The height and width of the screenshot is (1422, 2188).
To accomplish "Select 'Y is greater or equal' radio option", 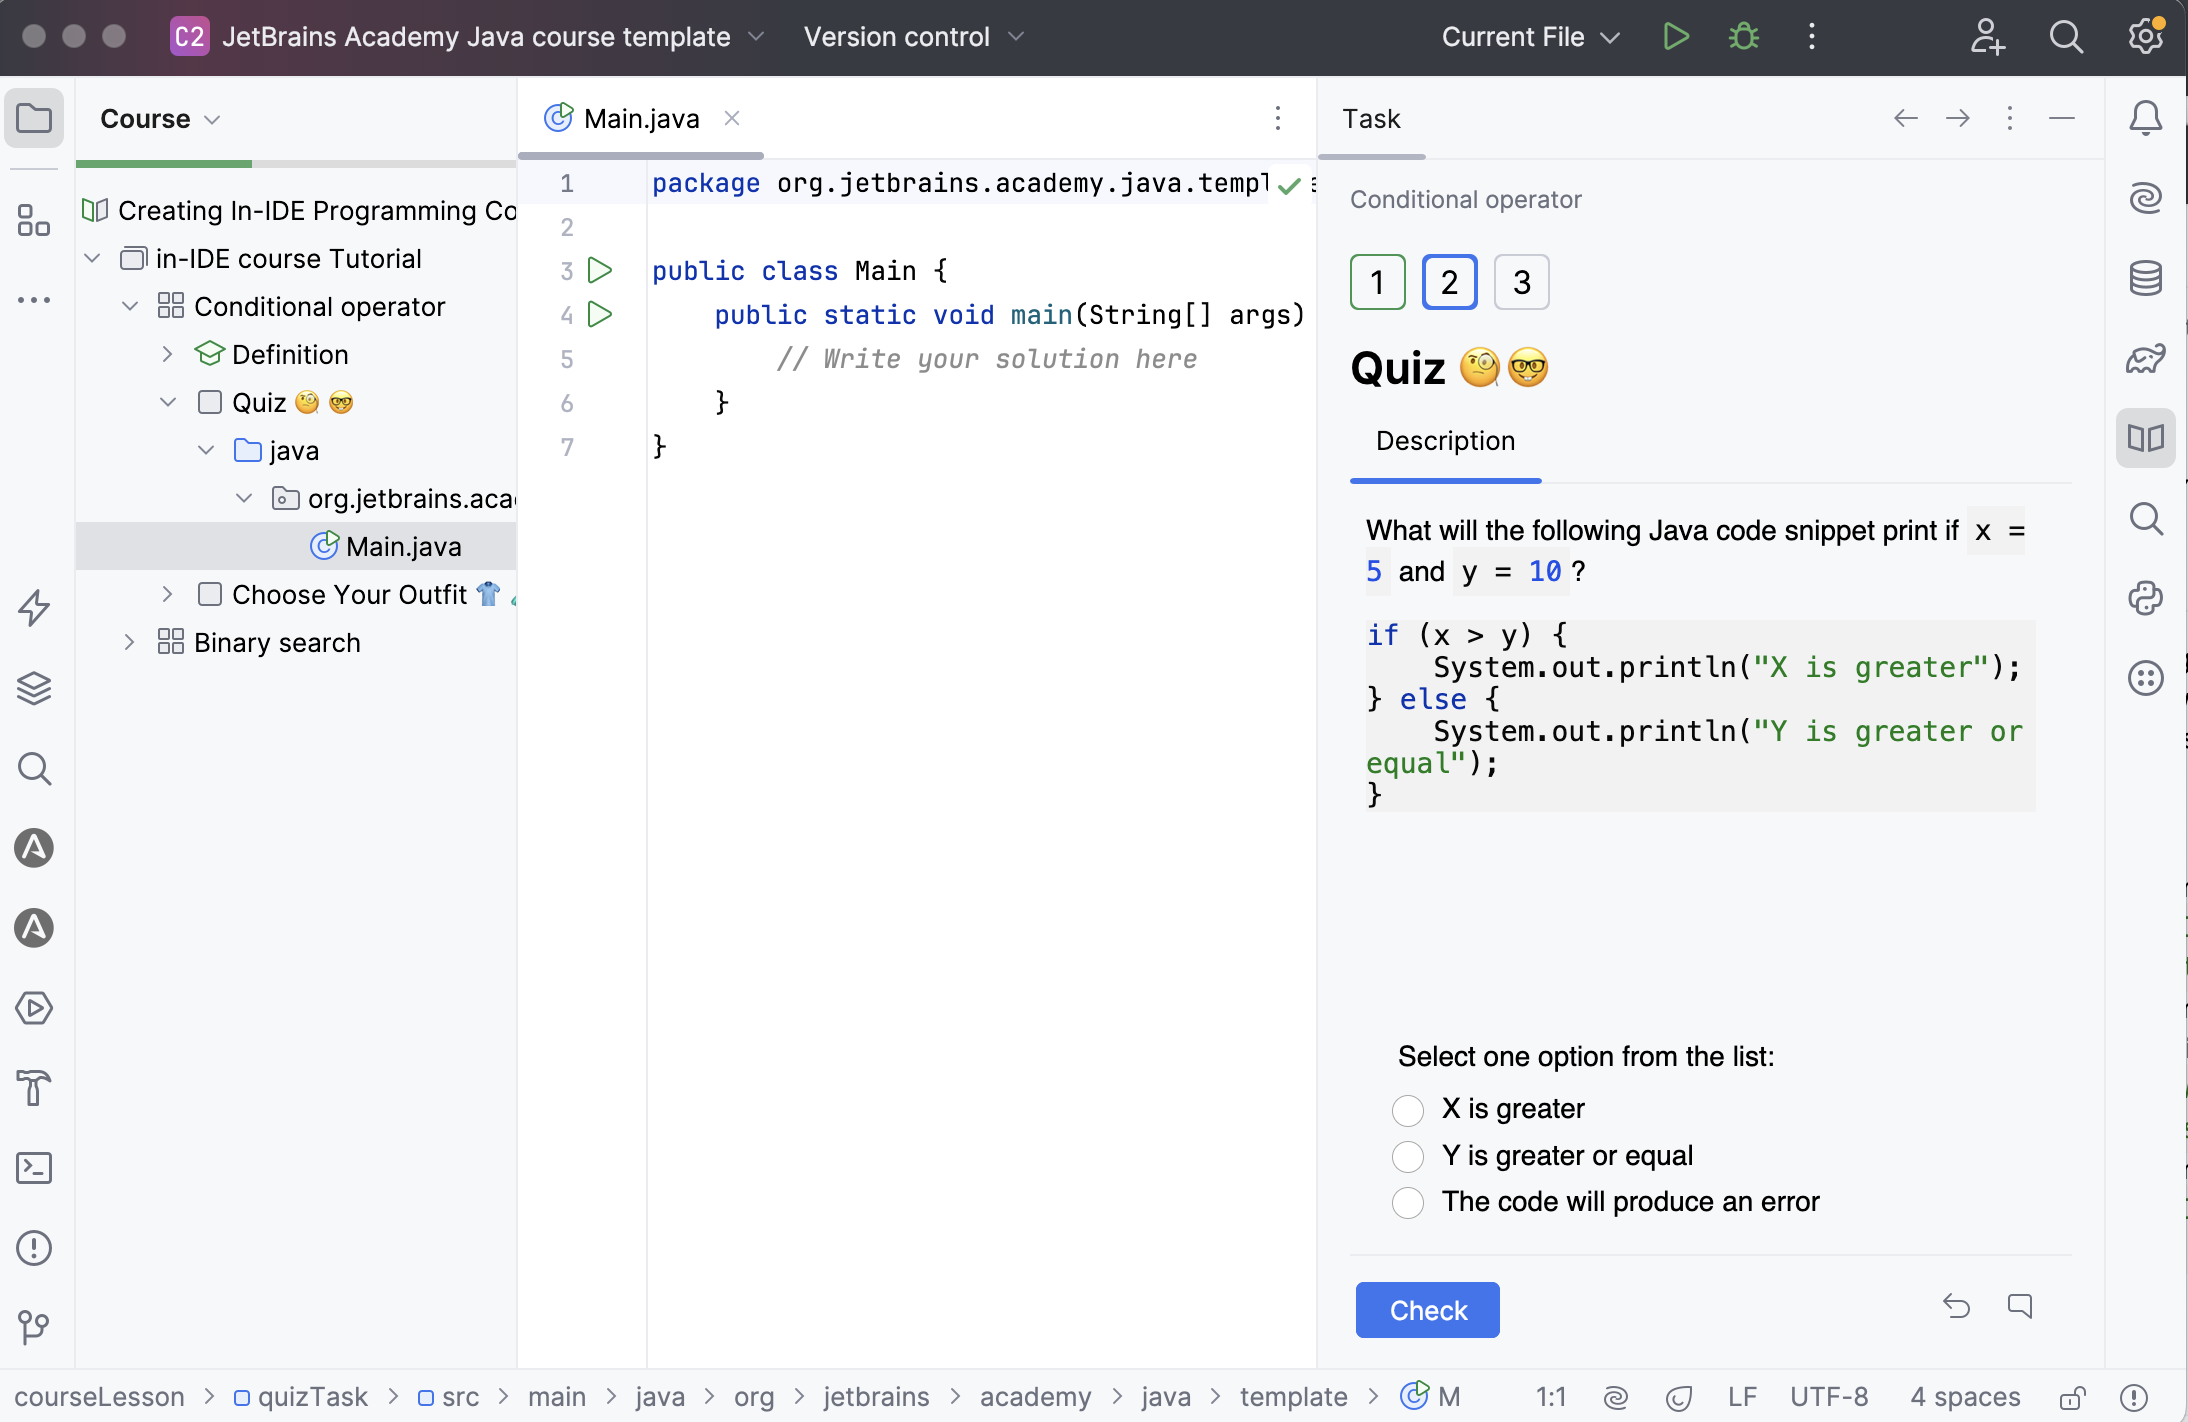I will [x=1408, y=1157].
